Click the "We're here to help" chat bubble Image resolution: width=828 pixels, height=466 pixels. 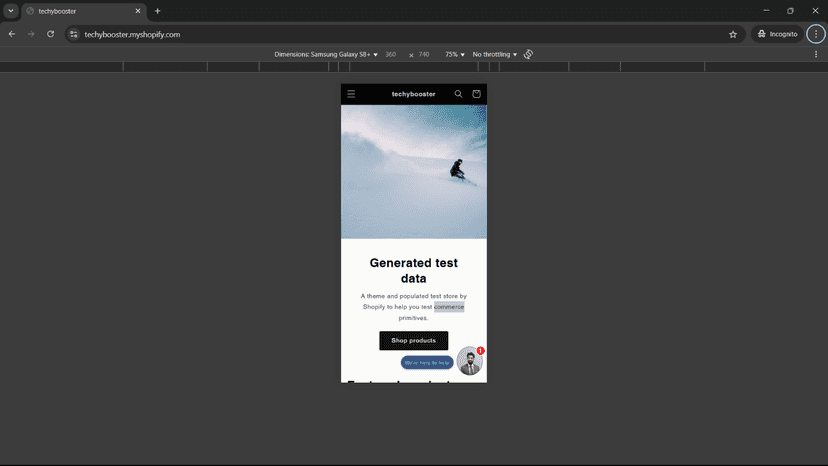pyautogui.click(x=427, y=363)
